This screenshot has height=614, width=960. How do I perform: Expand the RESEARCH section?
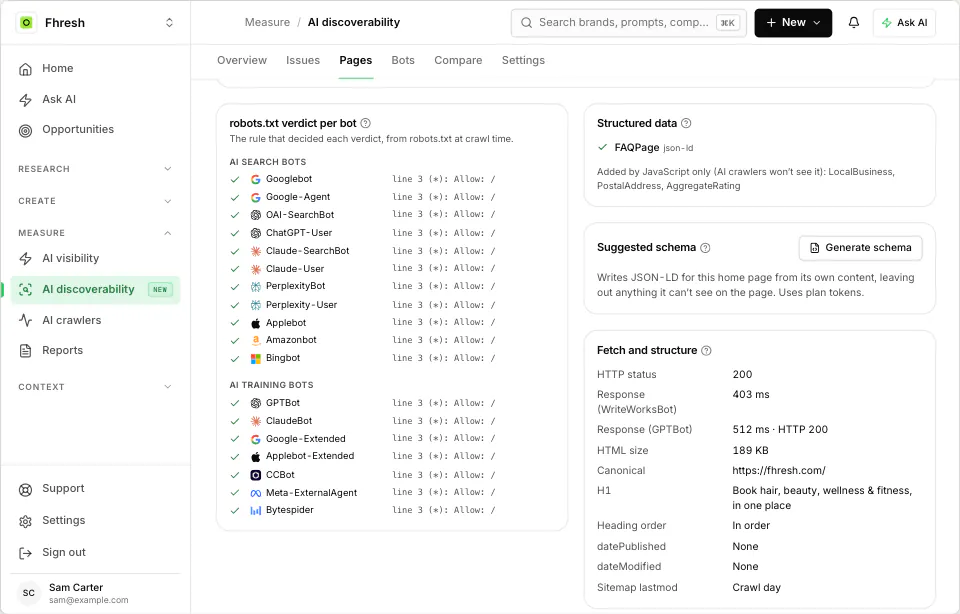click(x=95, y=169)
